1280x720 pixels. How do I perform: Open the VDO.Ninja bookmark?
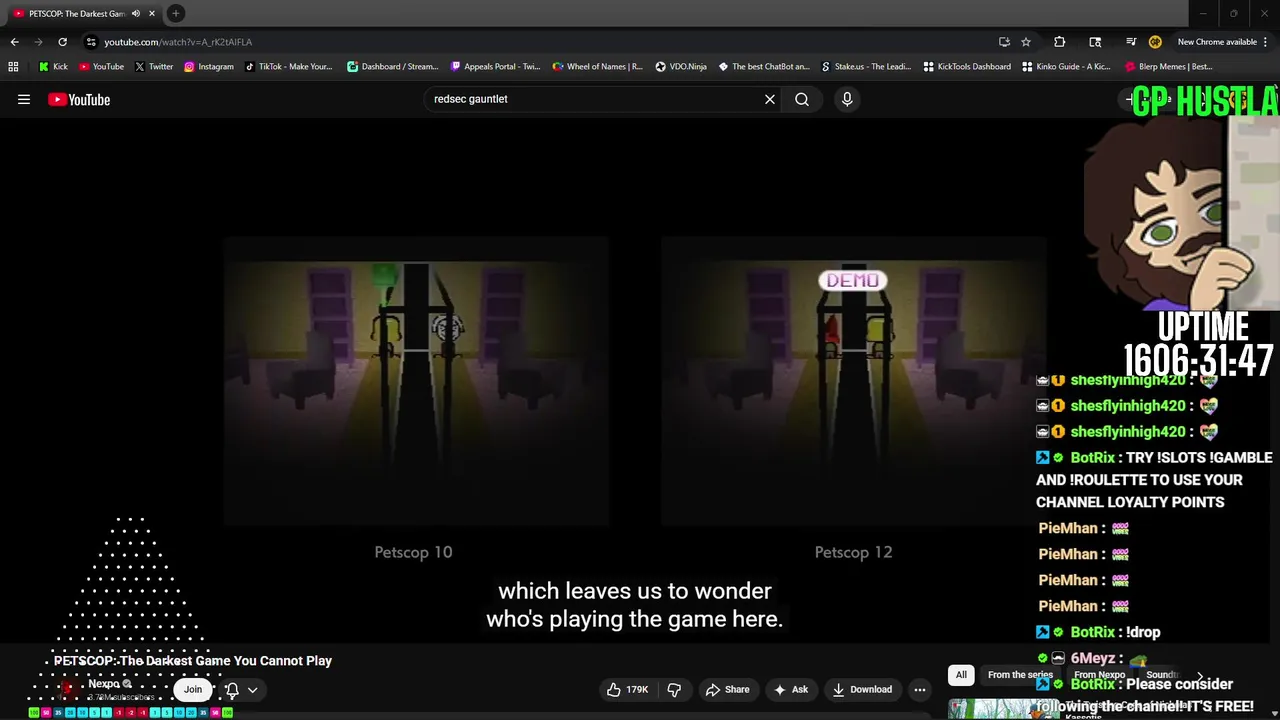pyautogui.click(x=681, y=67)
